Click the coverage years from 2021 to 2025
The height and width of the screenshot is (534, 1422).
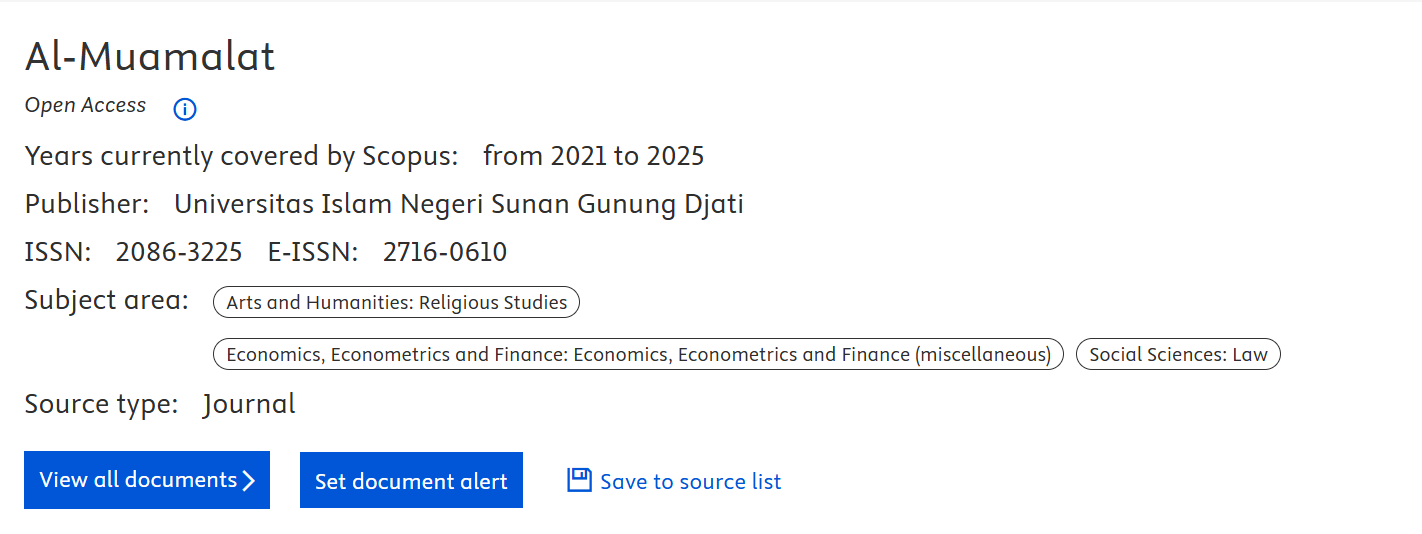coord(594,156)
